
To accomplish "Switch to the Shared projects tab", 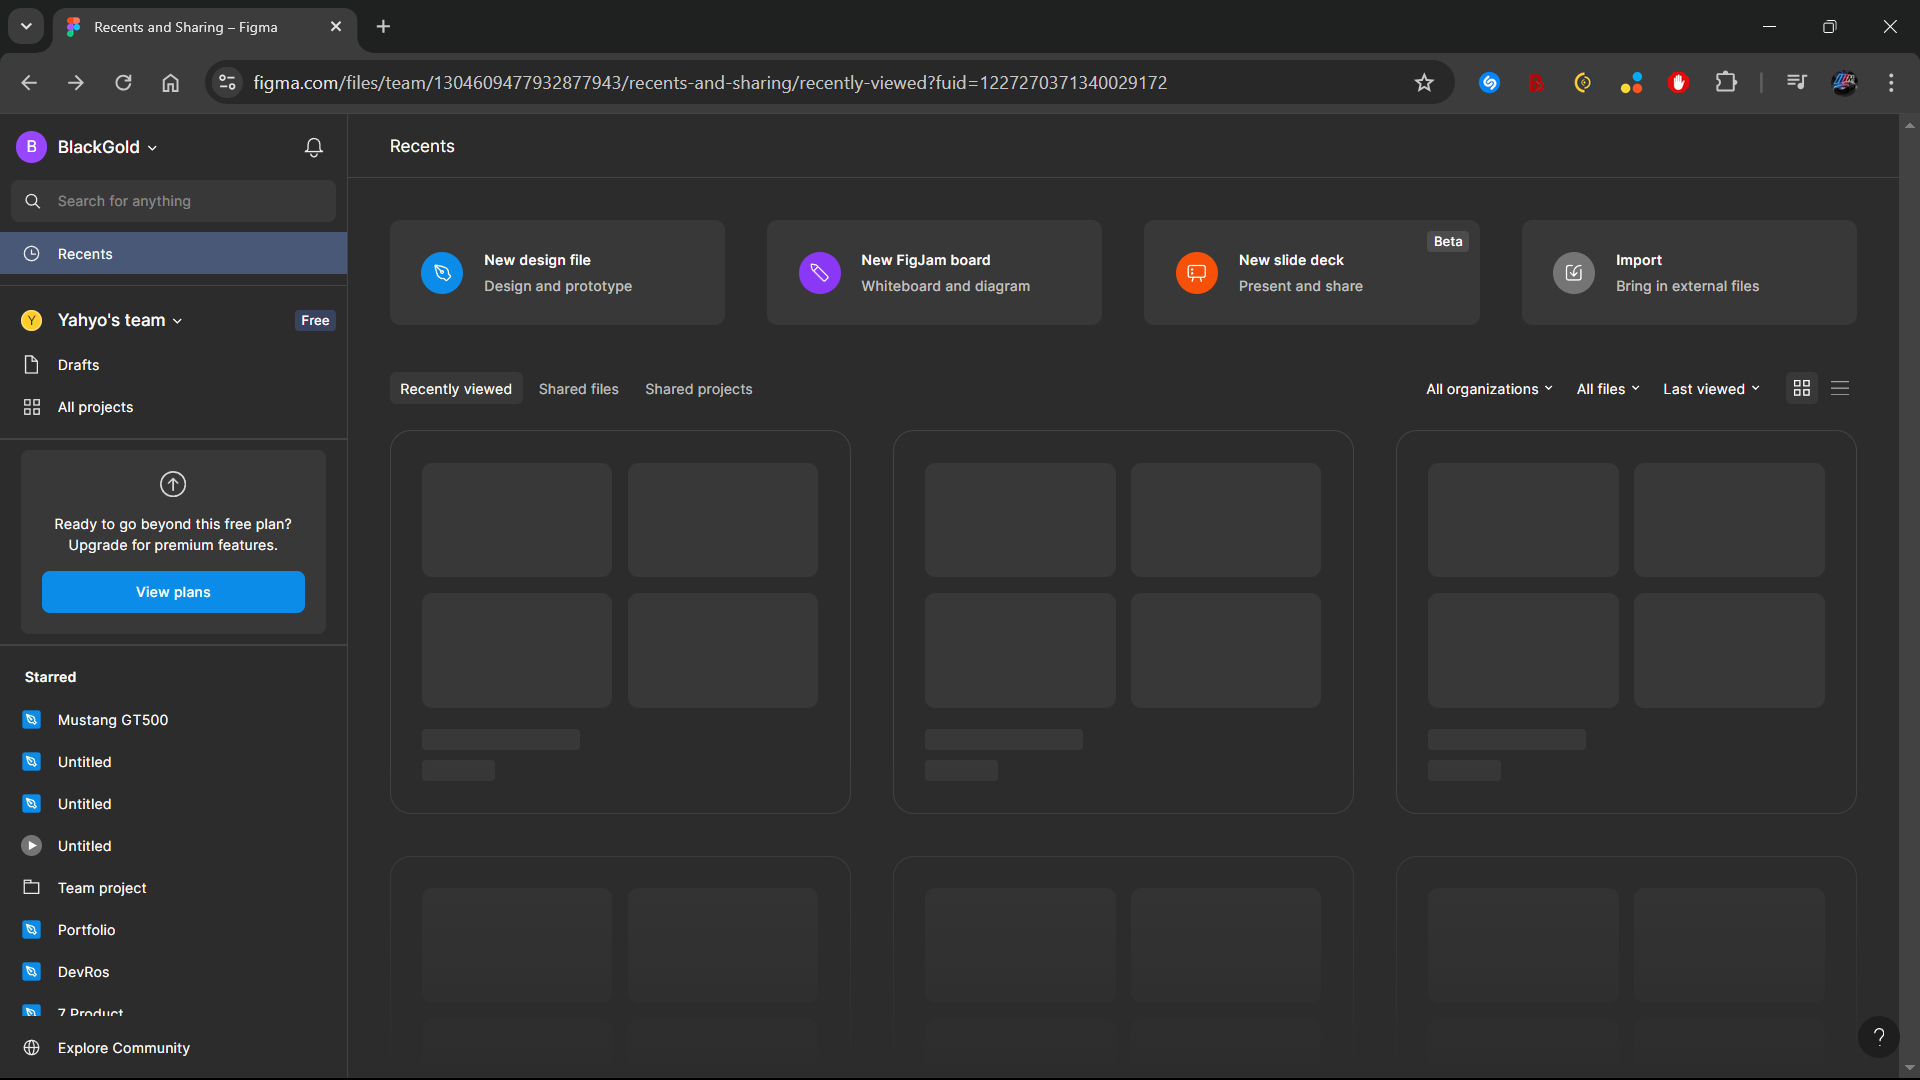I will click(x=698, y=389).
